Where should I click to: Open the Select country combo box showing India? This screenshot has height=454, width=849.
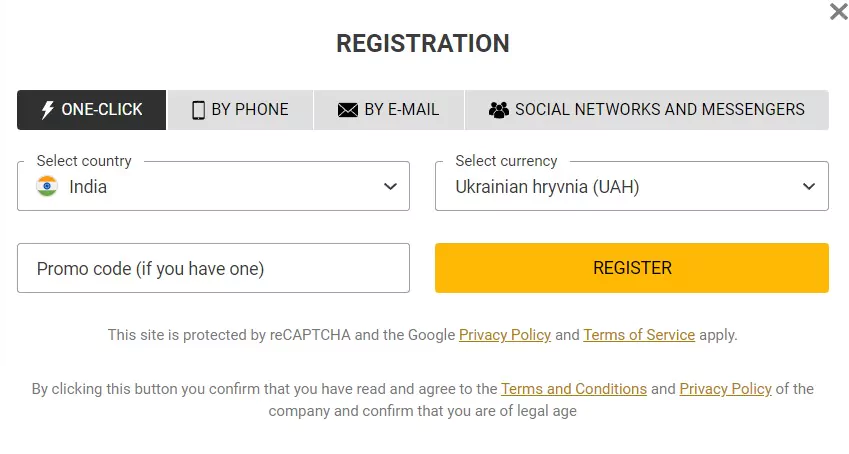pyautogui.click(x=213, y=186)
